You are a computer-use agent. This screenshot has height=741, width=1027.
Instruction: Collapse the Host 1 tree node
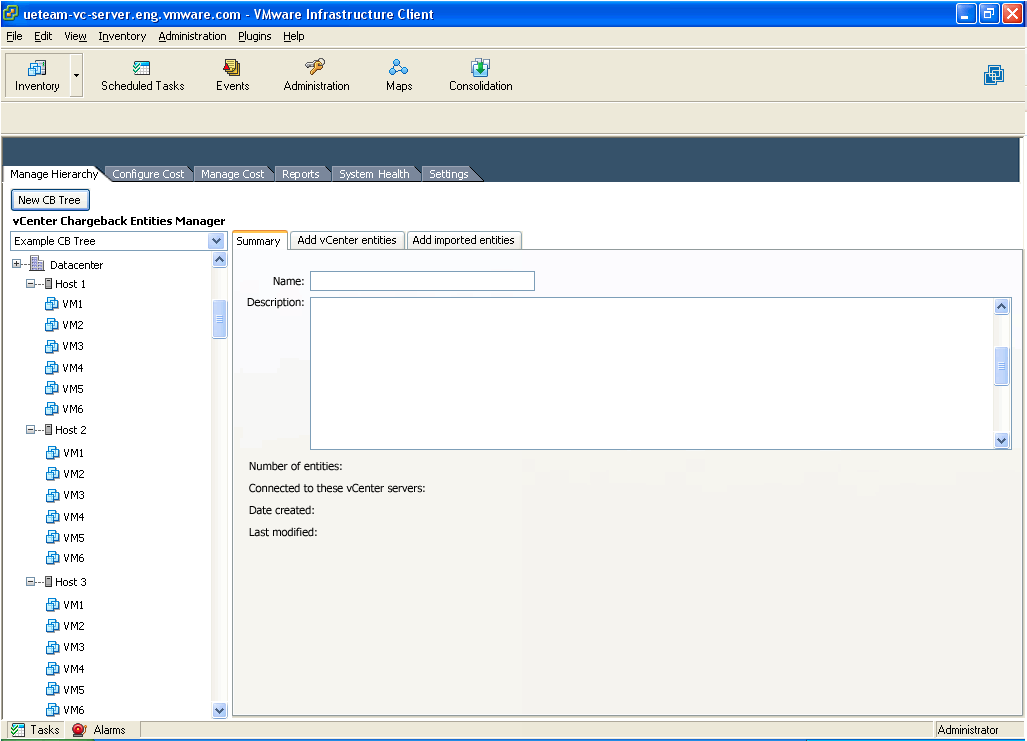coord(31,284)
